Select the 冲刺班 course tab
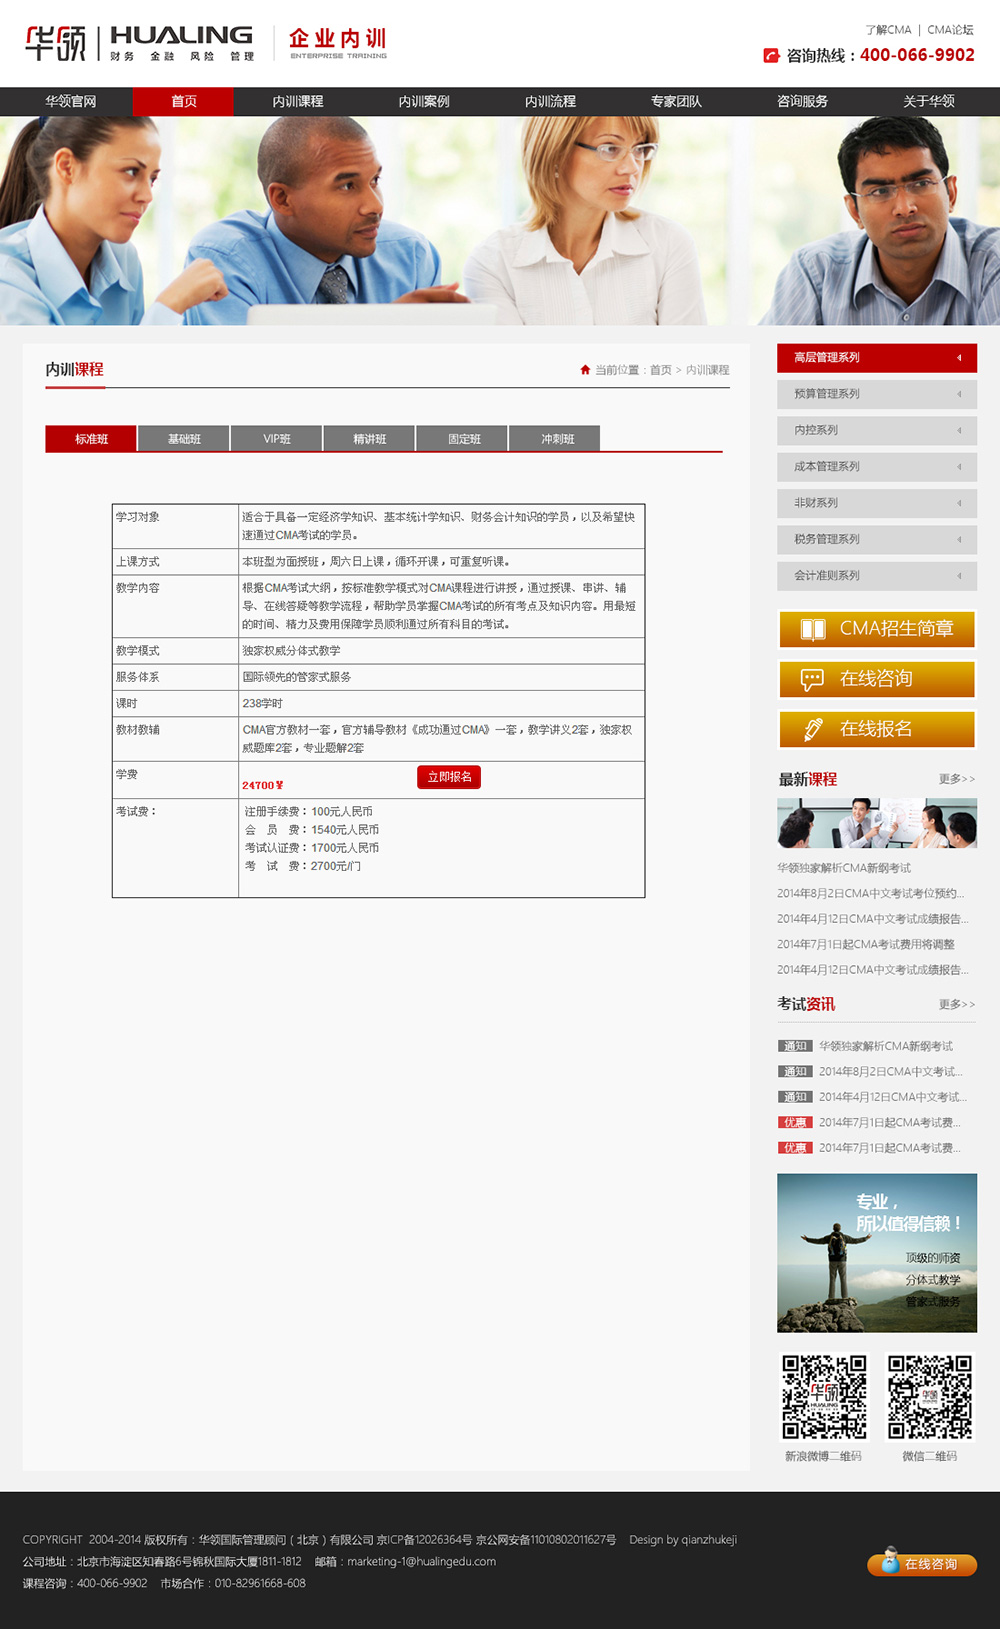The height and width of the screenshot is (1629, 1000). (x=557, y=439)
